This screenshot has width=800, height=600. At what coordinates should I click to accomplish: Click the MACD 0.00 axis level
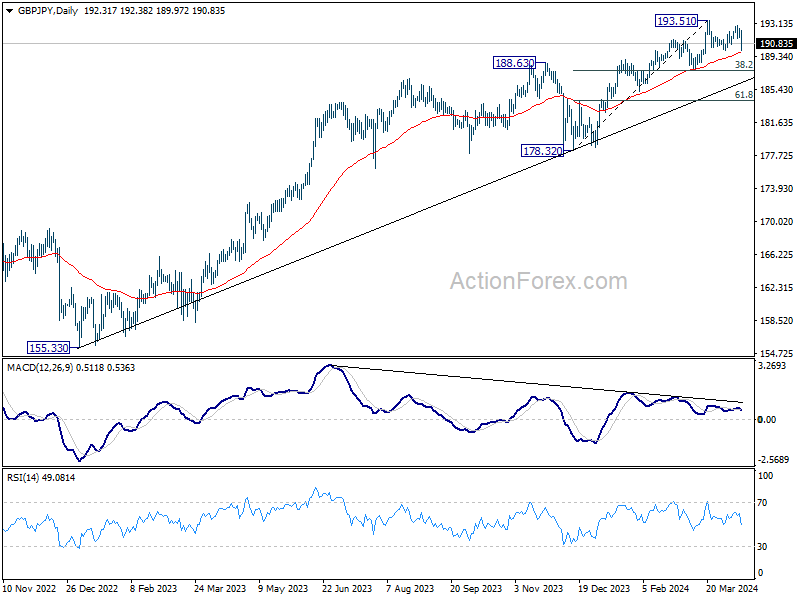click(x=766, y=419)
